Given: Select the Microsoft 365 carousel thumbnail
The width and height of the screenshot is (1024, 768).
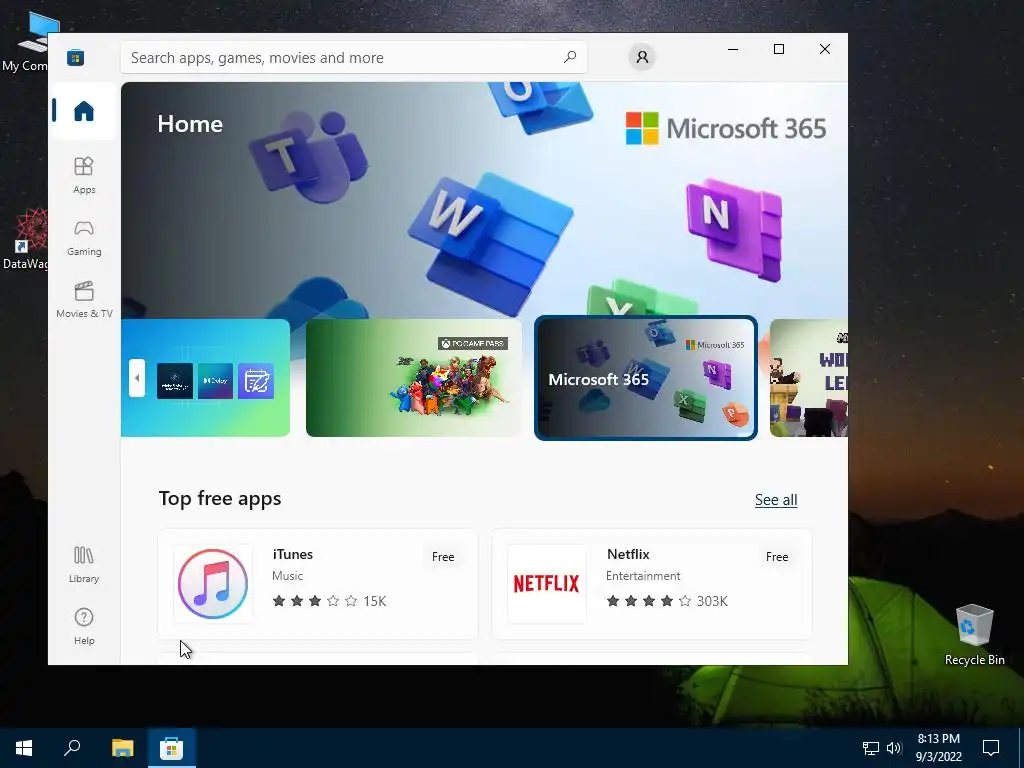Looking at the screenshot, I should [645, 377].
